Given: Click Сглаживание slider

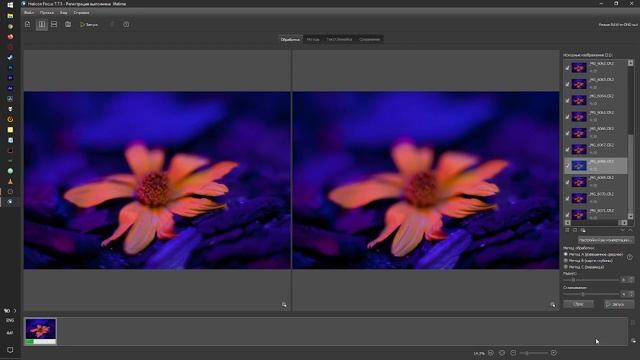Looking at the screenshot, I should click(591, 294).
